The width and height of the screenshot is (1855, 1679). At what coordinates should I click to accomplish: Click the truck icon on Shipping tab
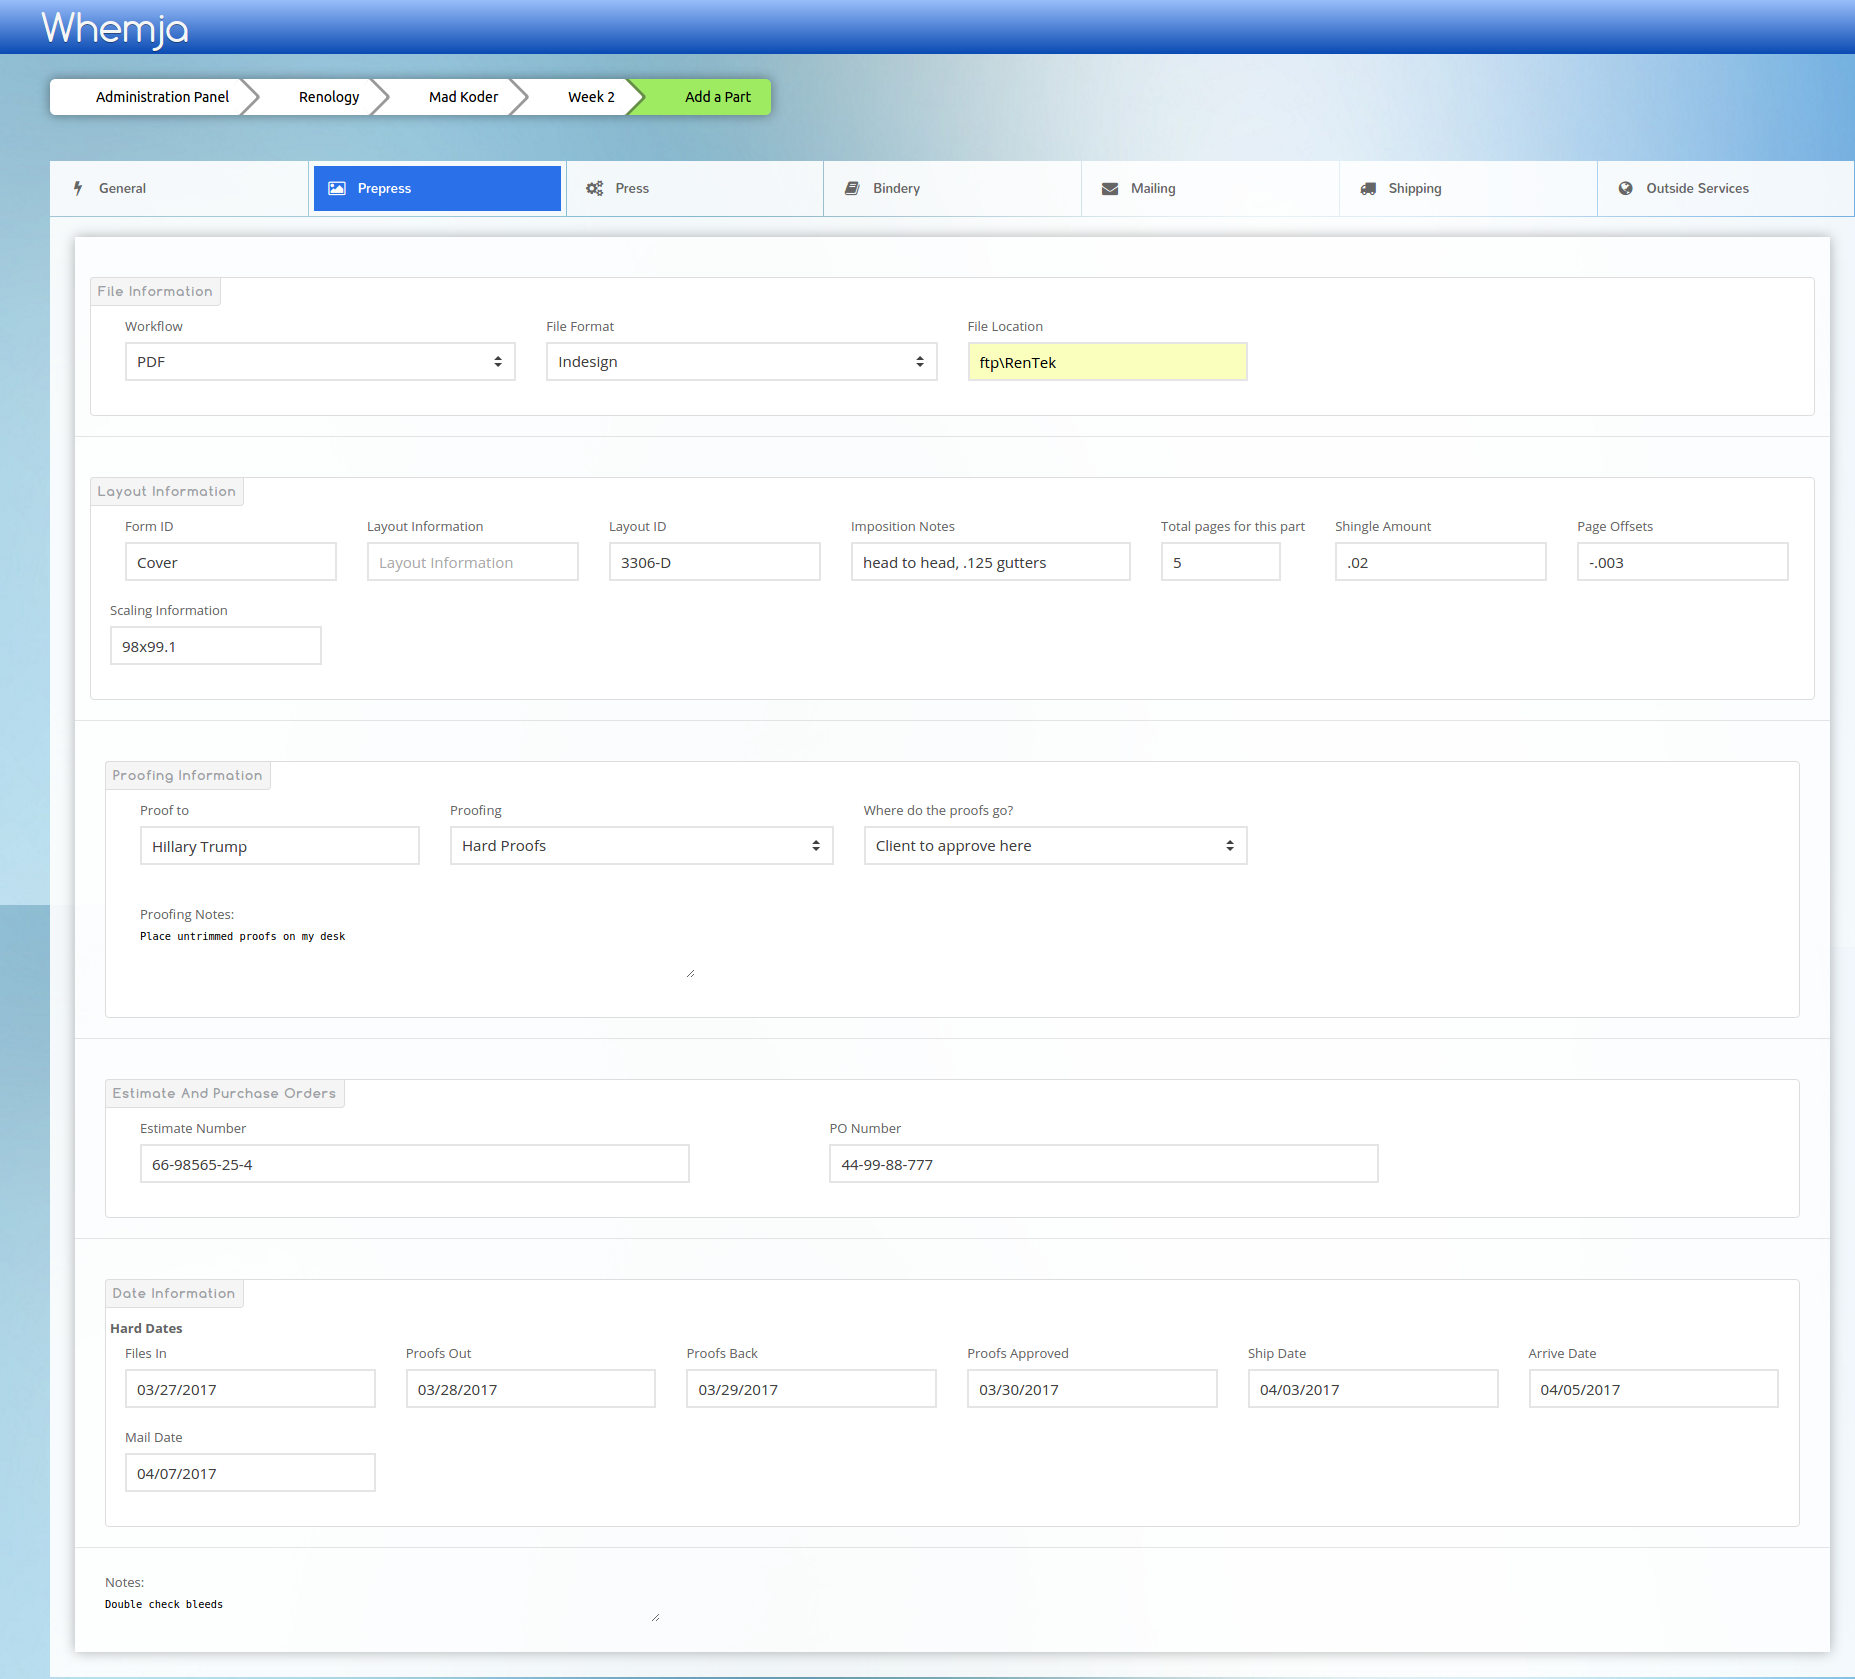[1368, 188]
